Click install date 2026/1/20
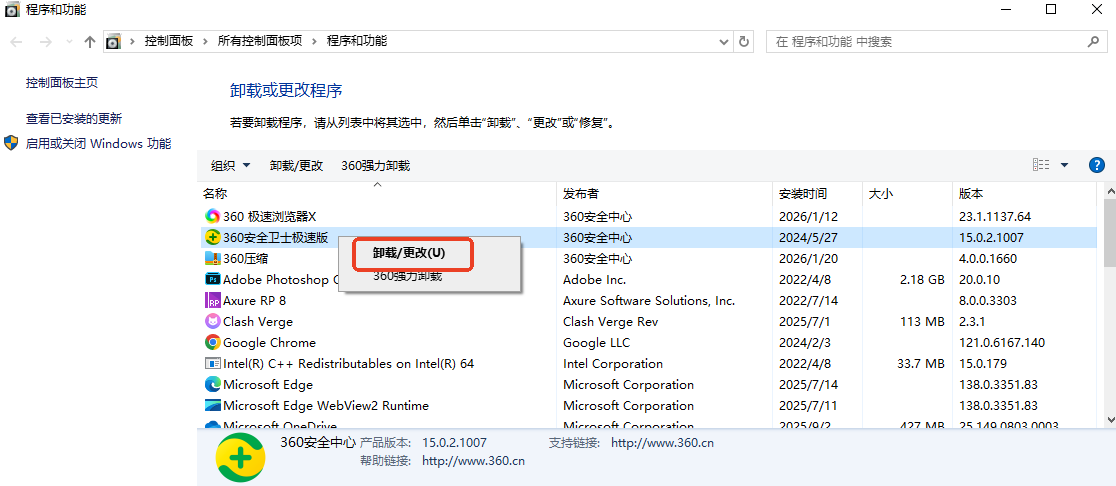 tap(809, 258)
